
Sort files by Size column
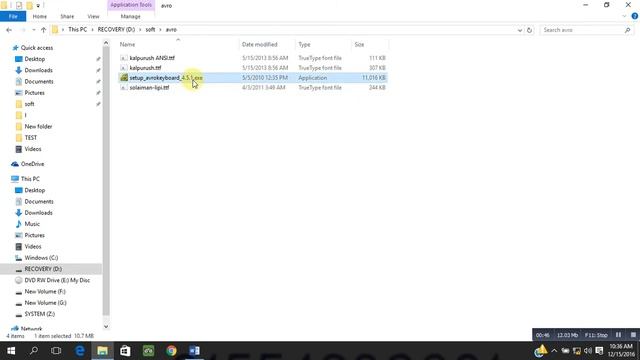click(359, 44)
